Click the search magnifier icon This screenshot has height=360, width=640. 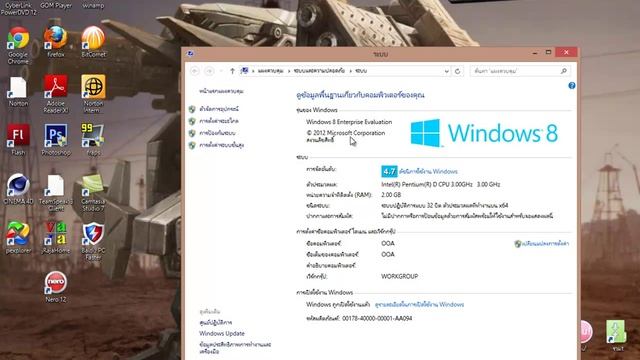point(564,71)
